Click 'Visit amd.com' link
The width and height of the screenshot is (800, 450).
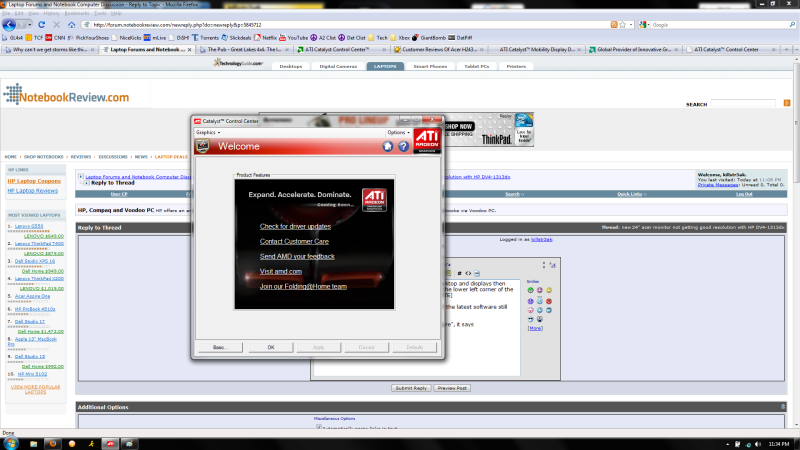[281, 271]
